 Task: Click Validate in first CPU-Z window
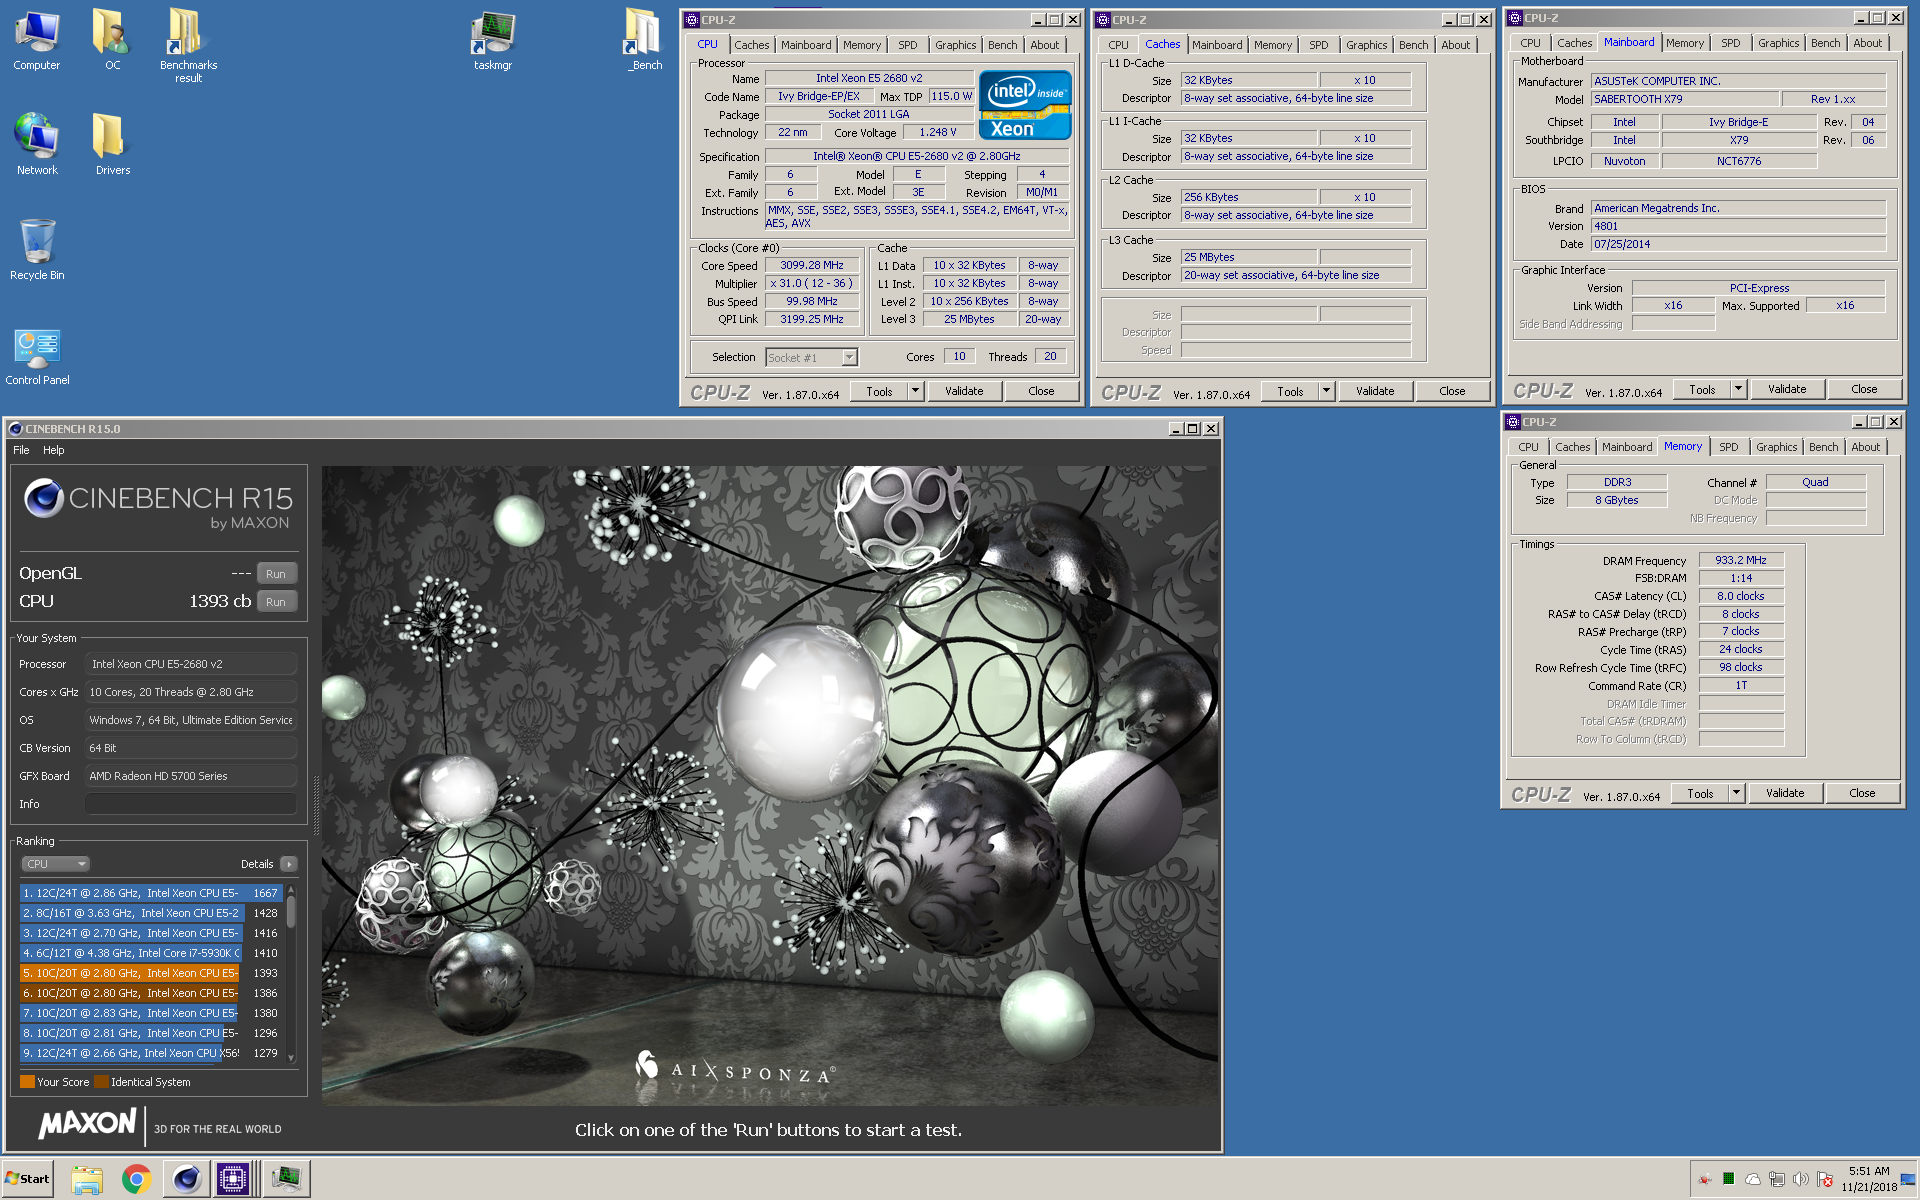tap(964, 391)
